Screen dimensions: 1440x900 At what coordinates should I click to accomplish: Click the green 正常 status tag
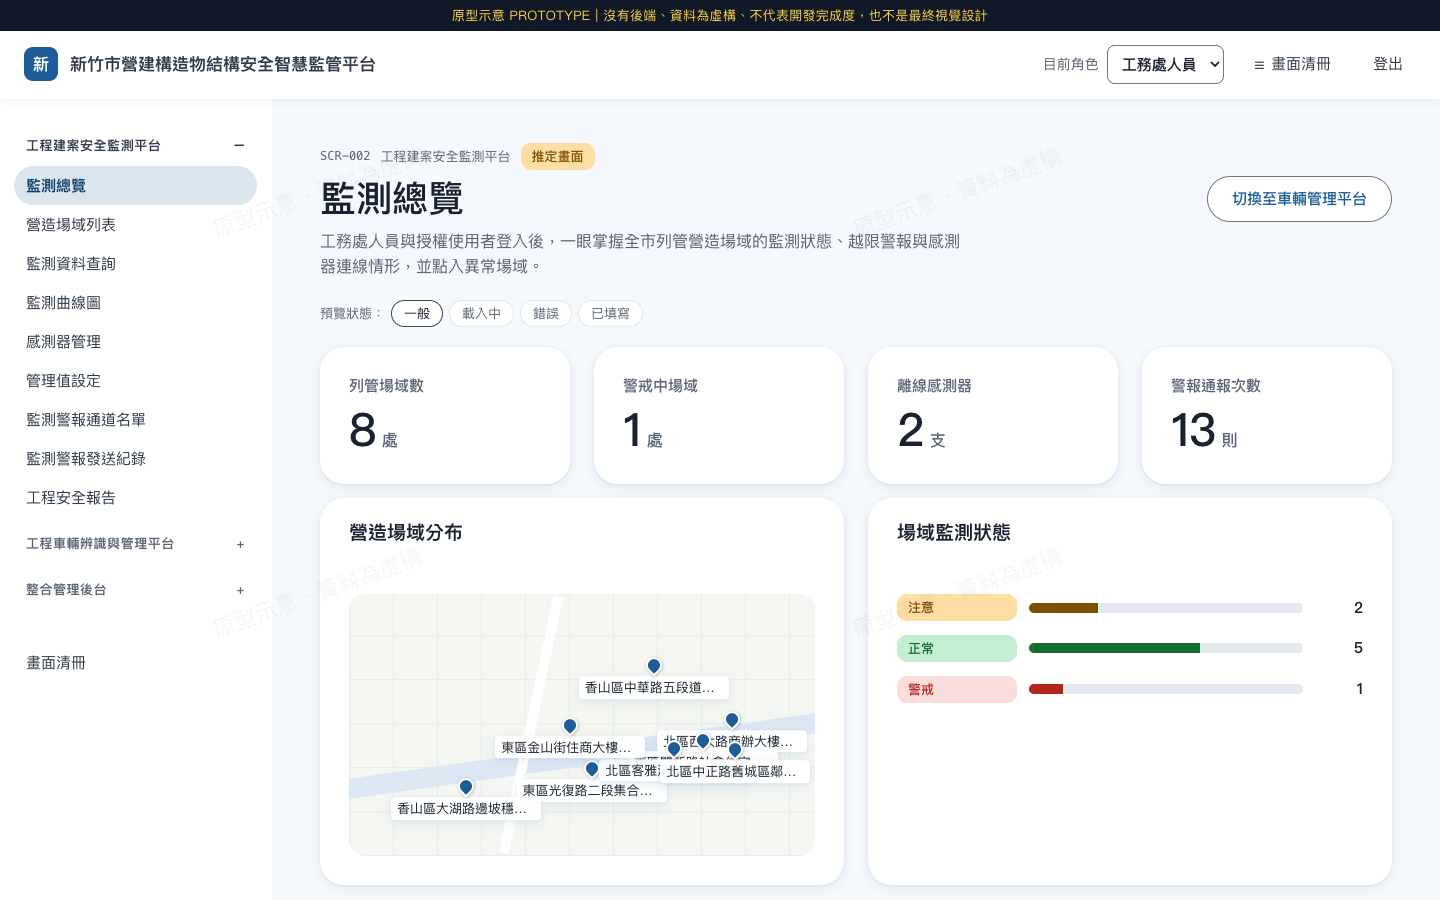957,648
